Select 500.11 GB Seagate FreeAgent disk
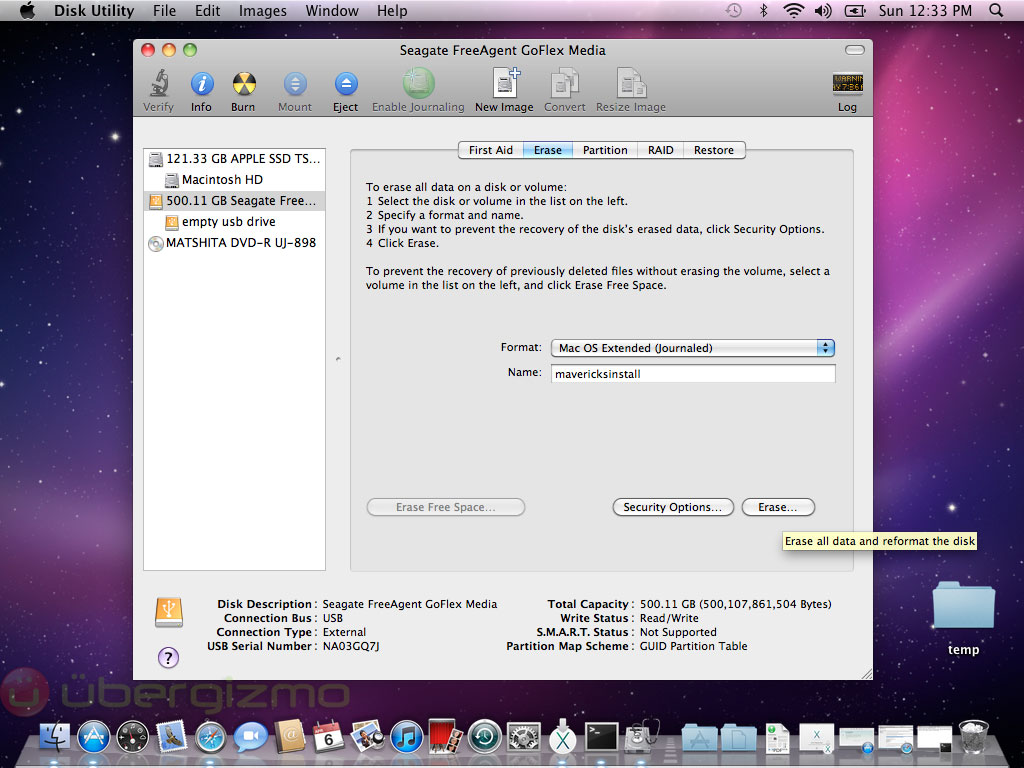Image resolution: width=1024 pixels, height=768 pixels. [x=234, y=200]
